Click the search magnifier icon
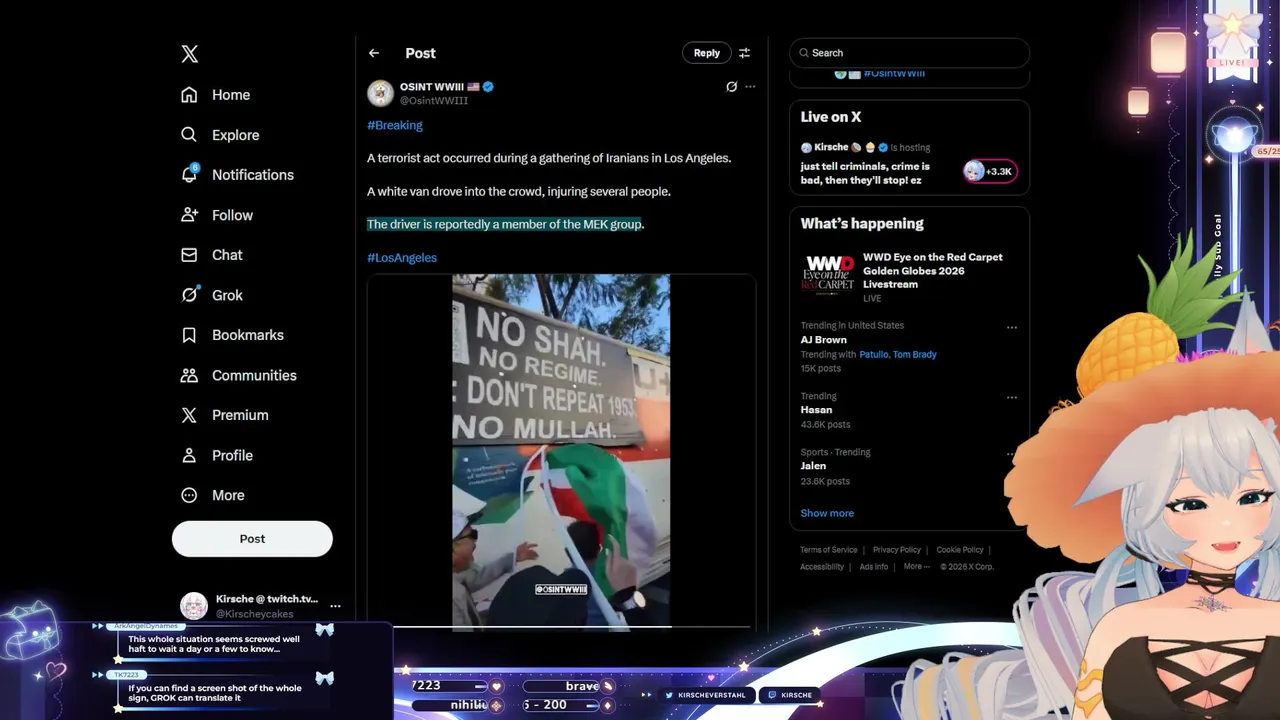The image size is (1280, 720). pos(804,53)
